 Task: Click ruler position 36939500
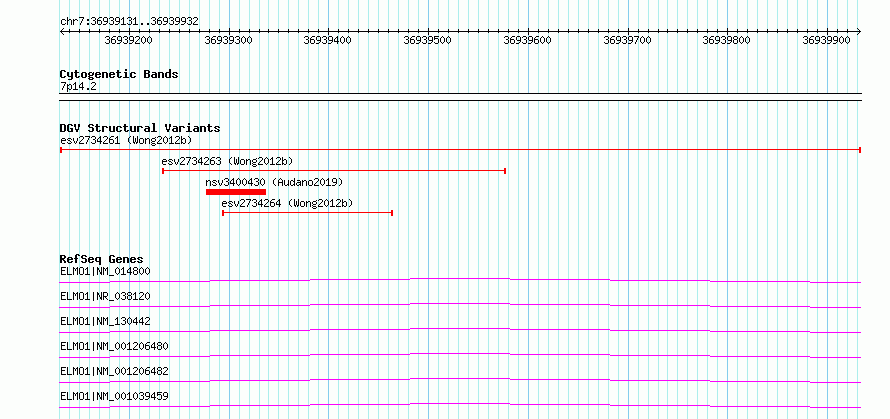pos(428,40)
